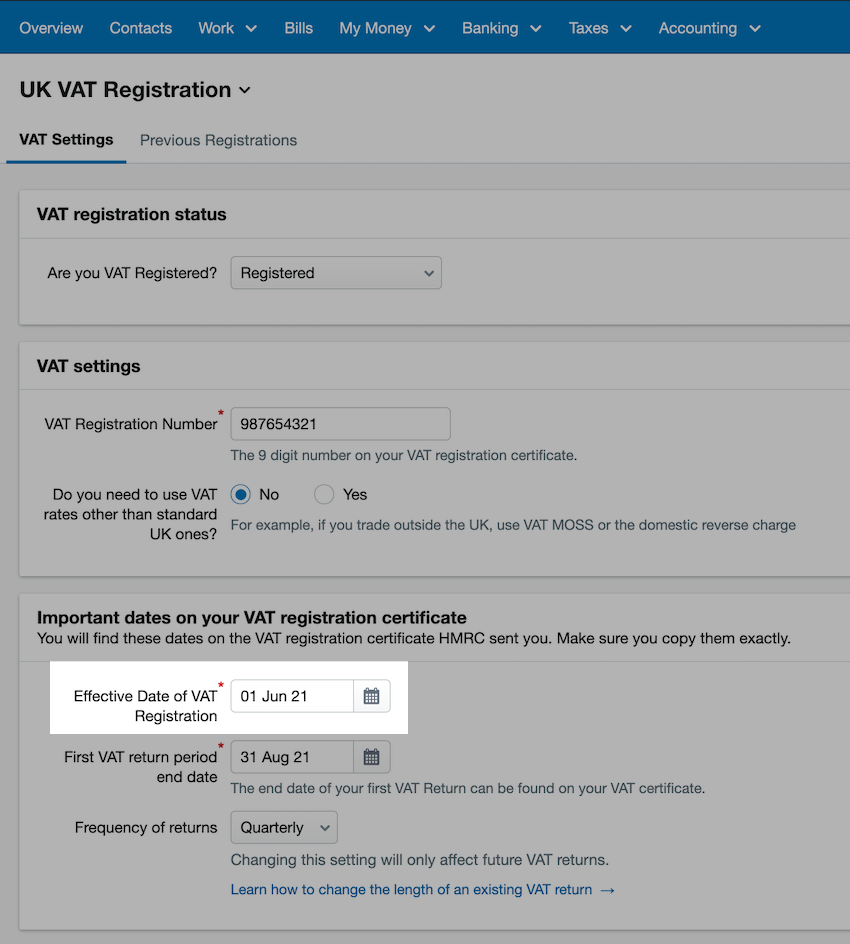Open calendar picker for Effective Date of VAT Registration
The image size is (850, 944).
(x=371, y=696)
